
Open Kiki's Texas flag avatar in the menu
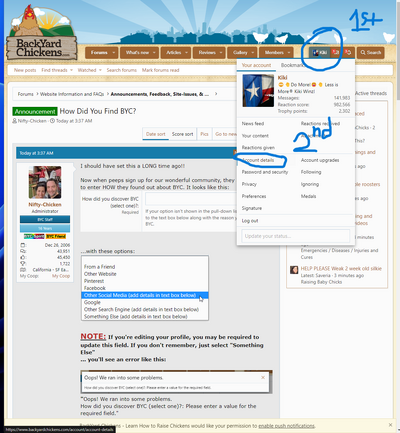[x=258, y=90]
